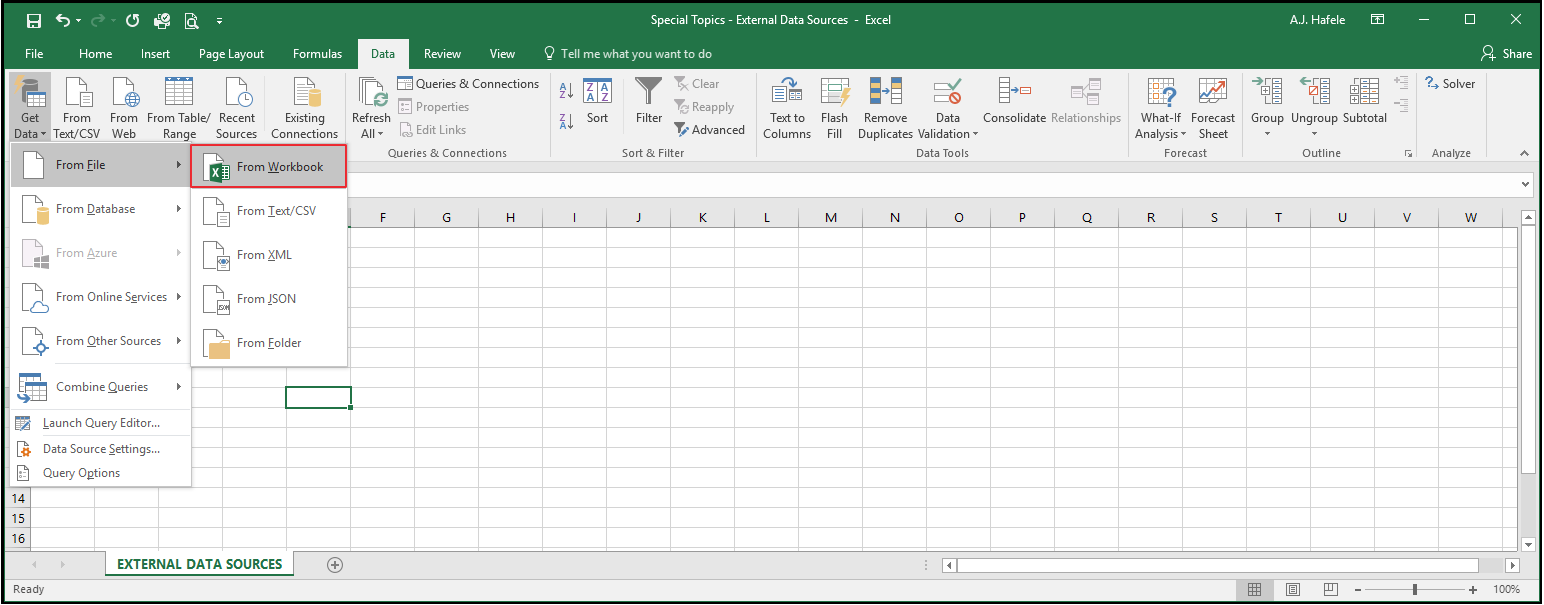Screen dimensions: 1544x605
Task: Click the Sort A to Z icon
Action: [x=566, y=91]
